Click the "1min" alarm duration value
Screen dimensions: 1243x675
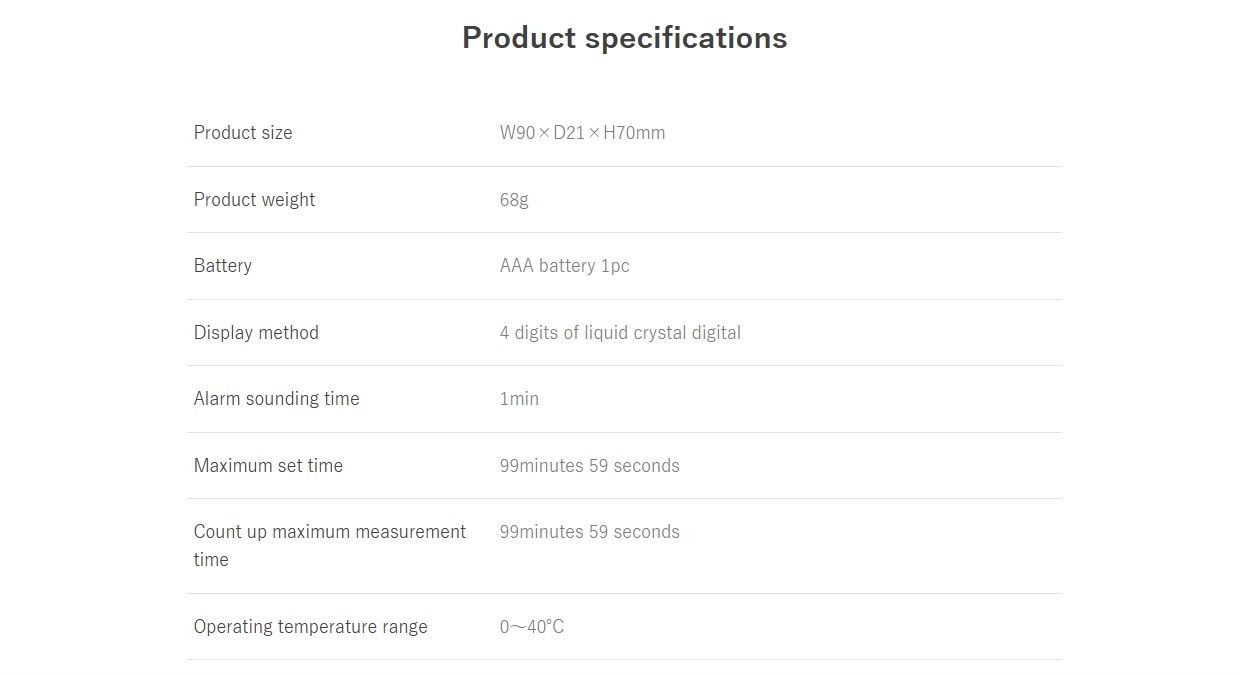(519, 399)
